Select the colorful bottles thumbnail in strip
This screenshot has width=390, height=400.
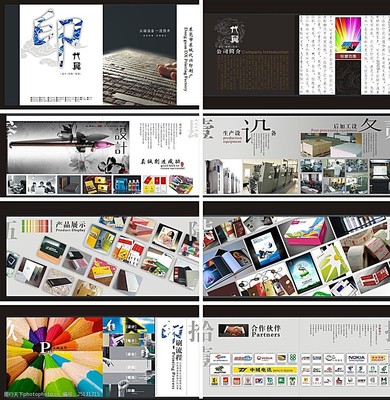[127, 184]
